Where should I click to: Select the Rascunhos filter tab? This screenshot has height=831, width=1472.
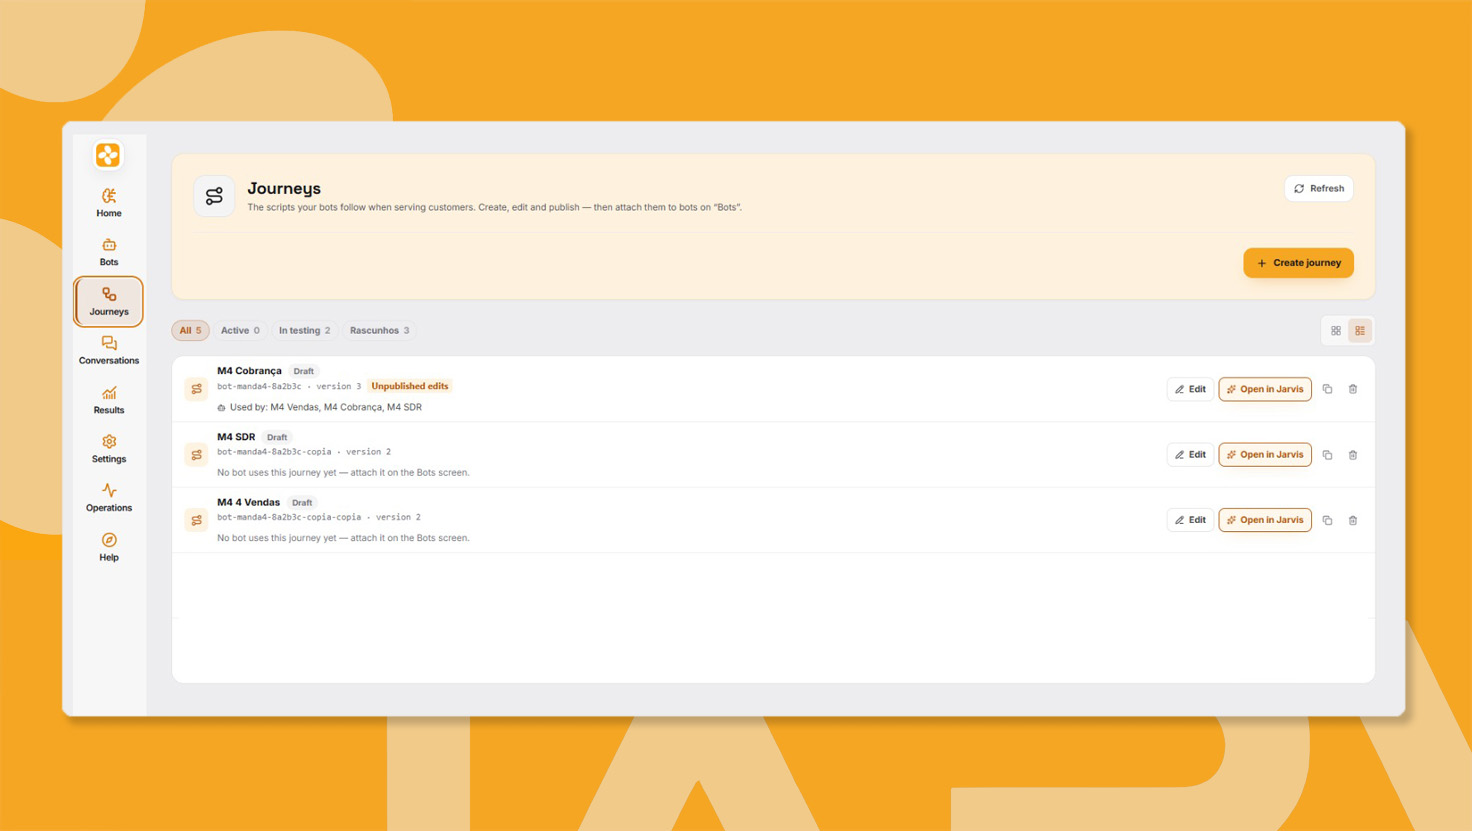[379, 330]
